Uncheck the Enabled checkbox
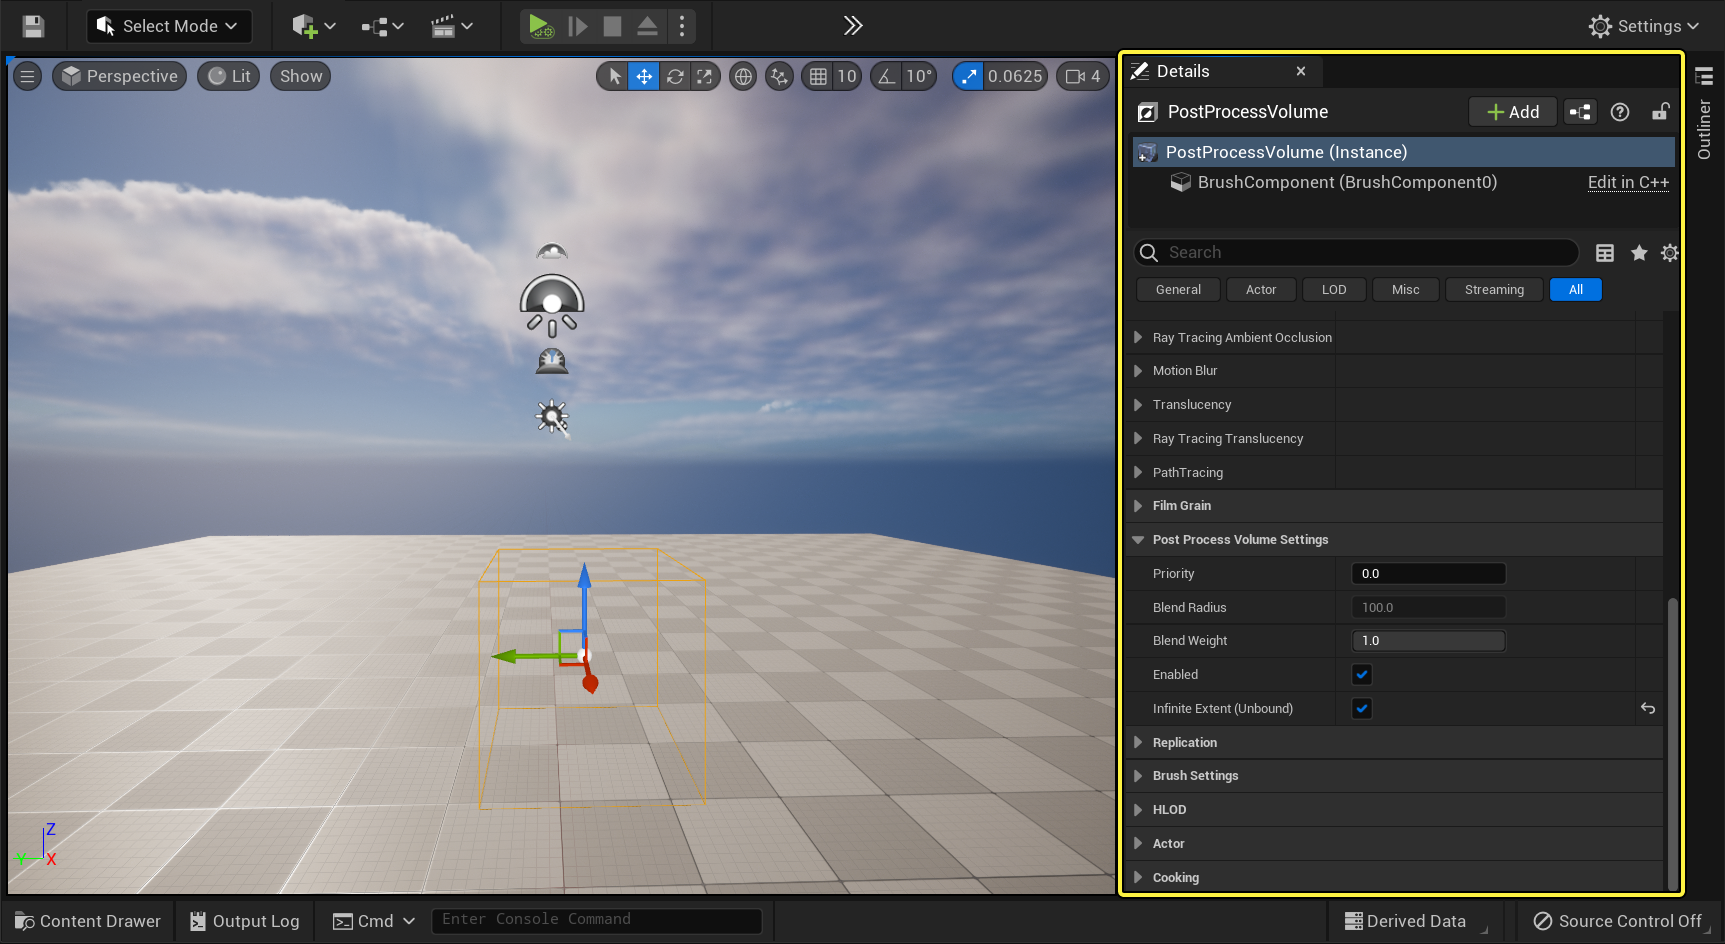Image resolution: width=1725 pixels, height=944 pixels. tap(1362, 675)
